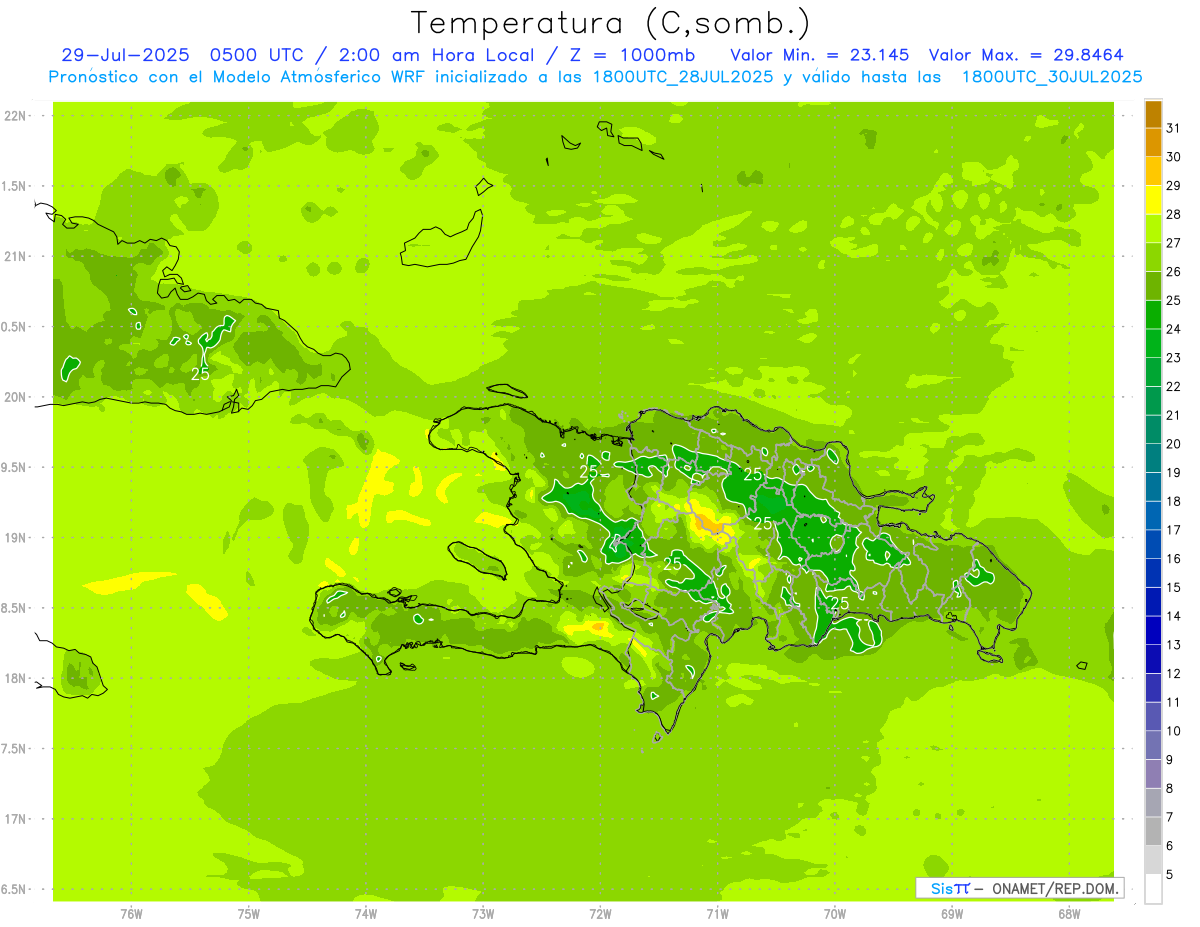
Task: Click the "28" color bar label
Action: (x=1173, y=214)
